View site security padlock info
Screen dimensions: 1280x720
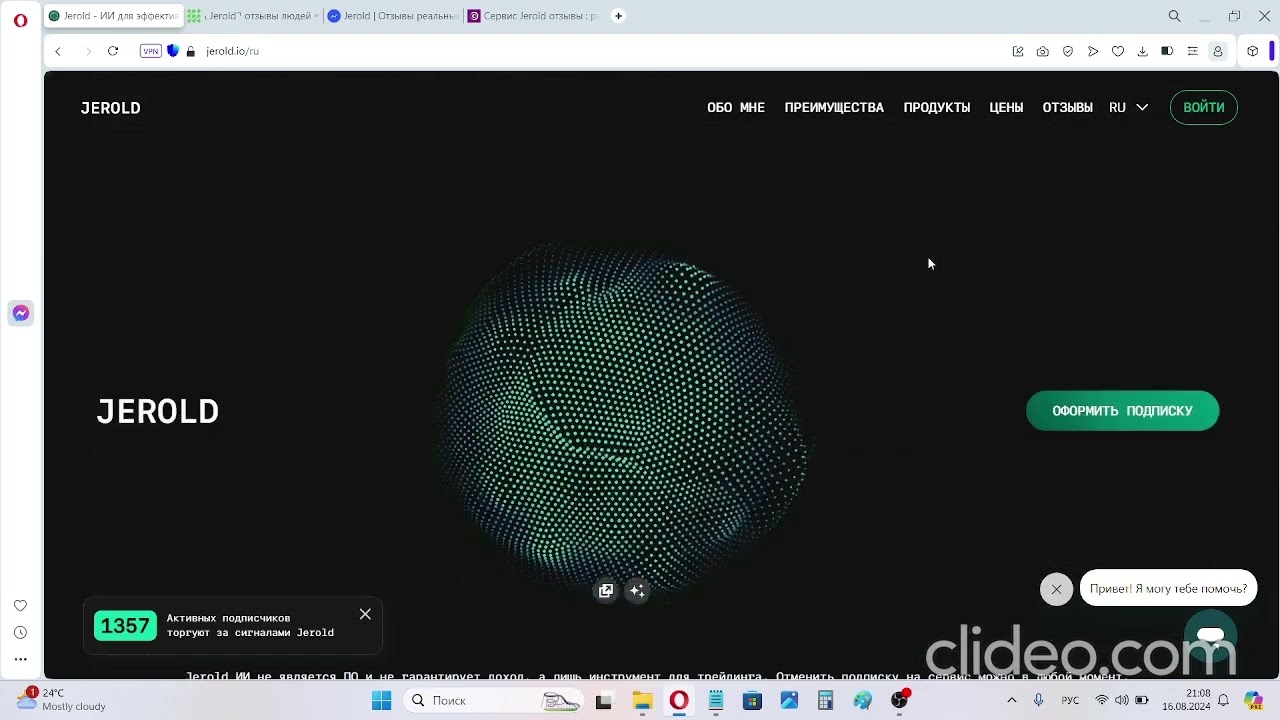191,51
